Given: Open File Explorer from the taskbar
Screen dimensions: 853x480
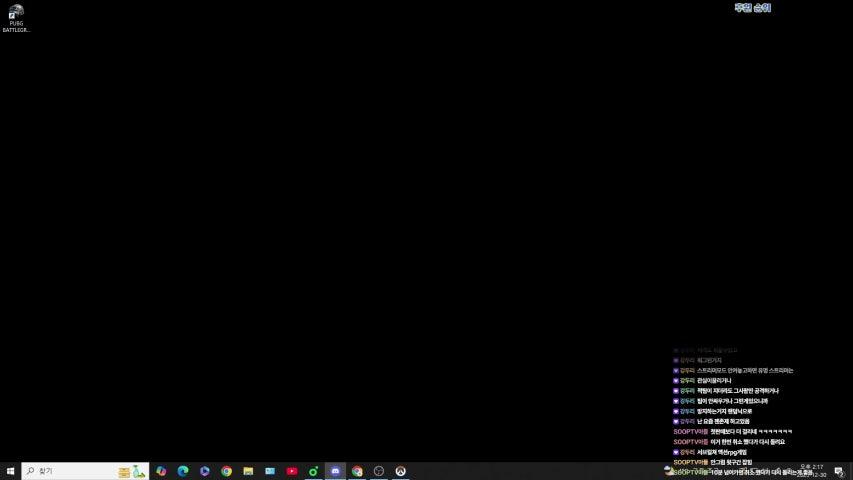Looking at the screenshot, I should click(248, 471).
